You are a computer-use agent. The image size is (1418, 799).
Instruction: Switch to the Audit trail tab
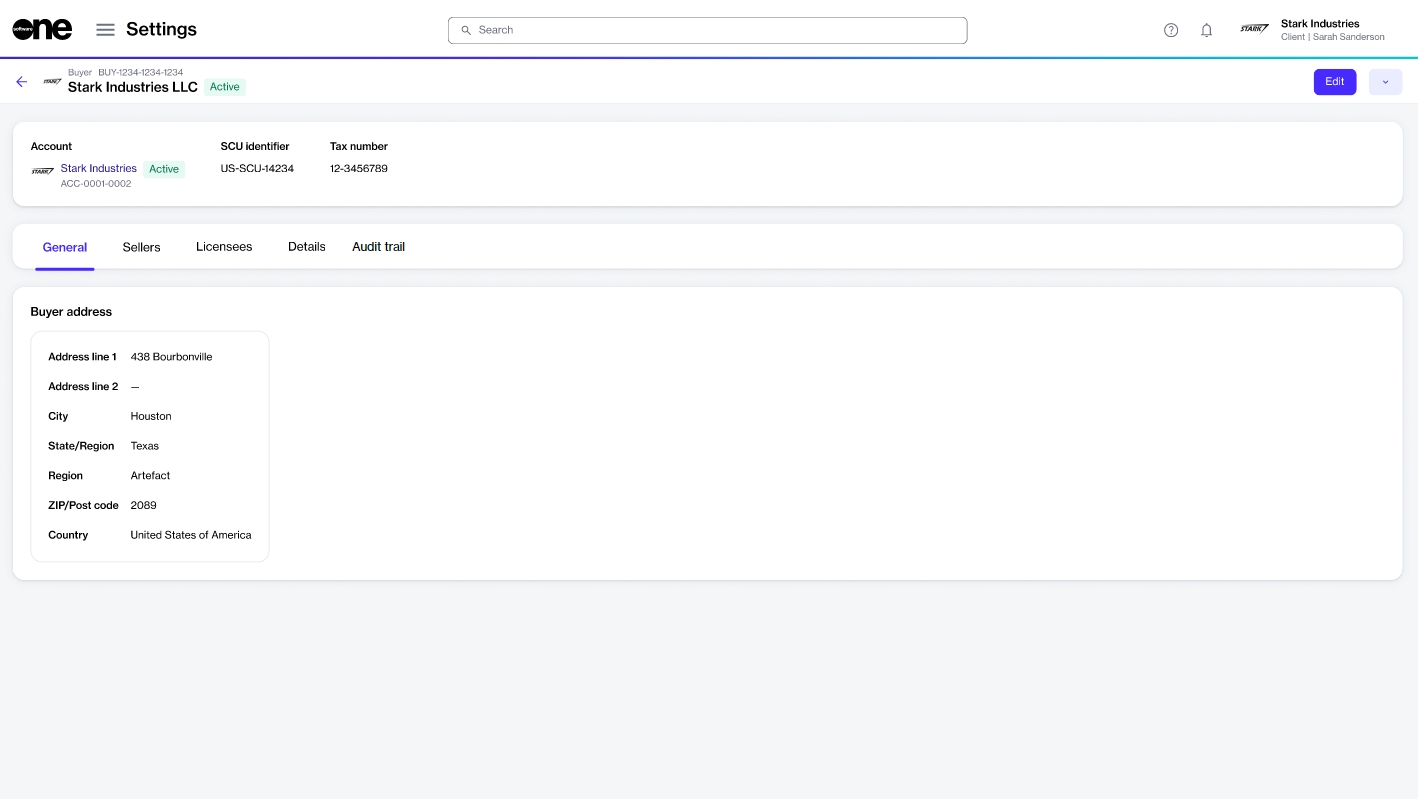(378, 247)
